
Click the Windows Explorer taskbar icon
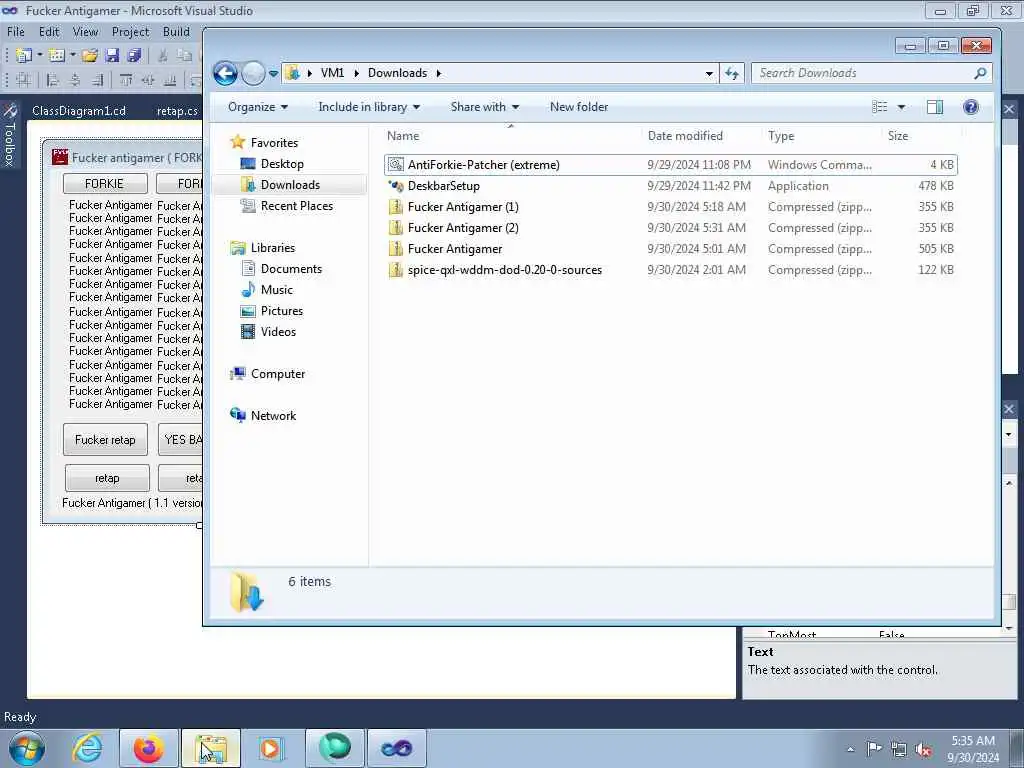click(x=211, y=748)
